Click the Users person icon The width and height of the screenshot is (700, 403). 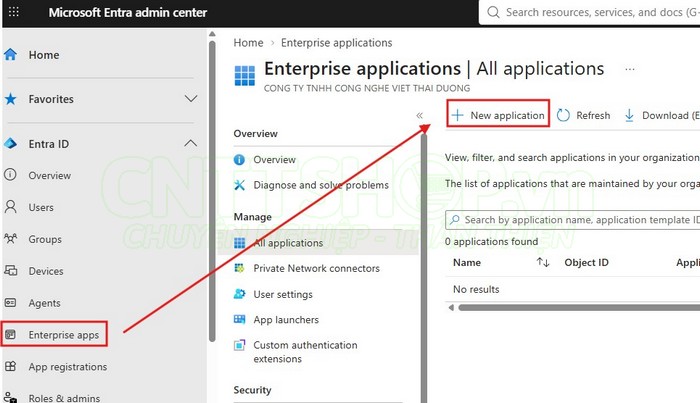click(10, 207)
